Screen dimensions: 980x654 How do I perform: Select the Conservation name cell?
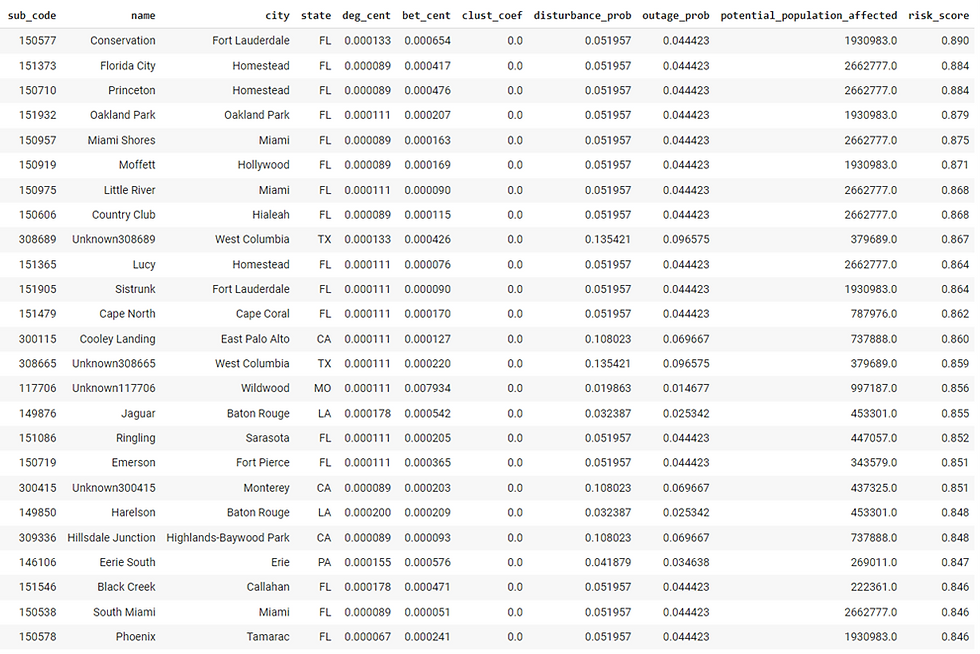[122, 41]
